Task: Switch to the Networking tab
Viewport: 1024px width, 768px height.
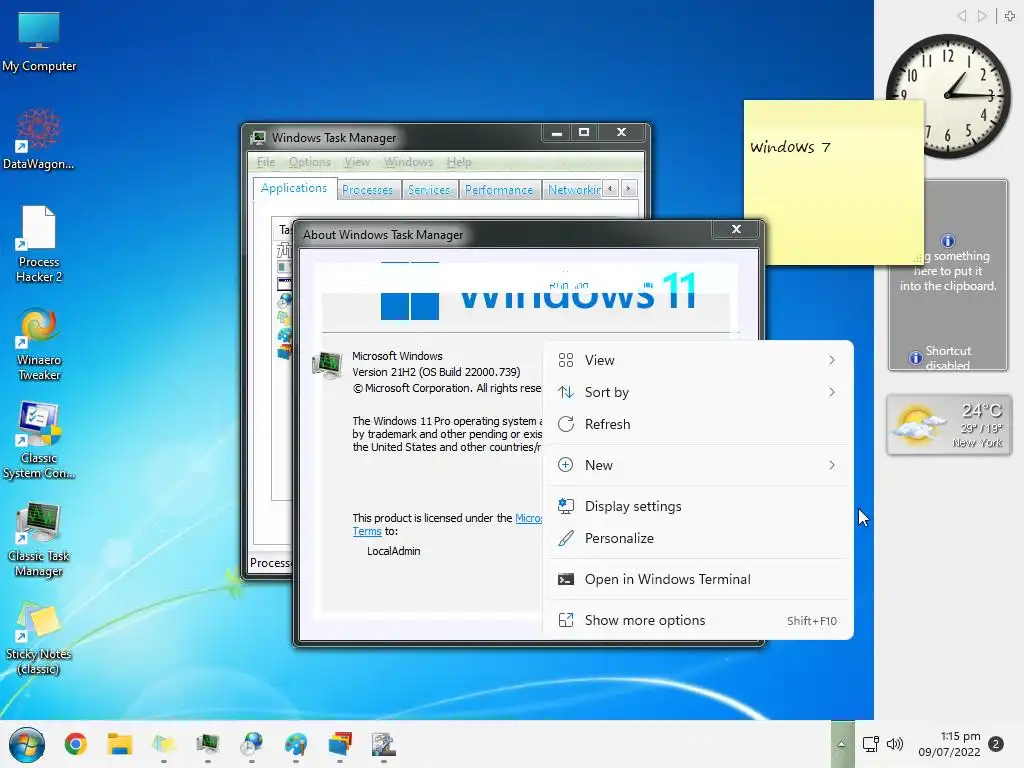Action: tap(573, 190)
